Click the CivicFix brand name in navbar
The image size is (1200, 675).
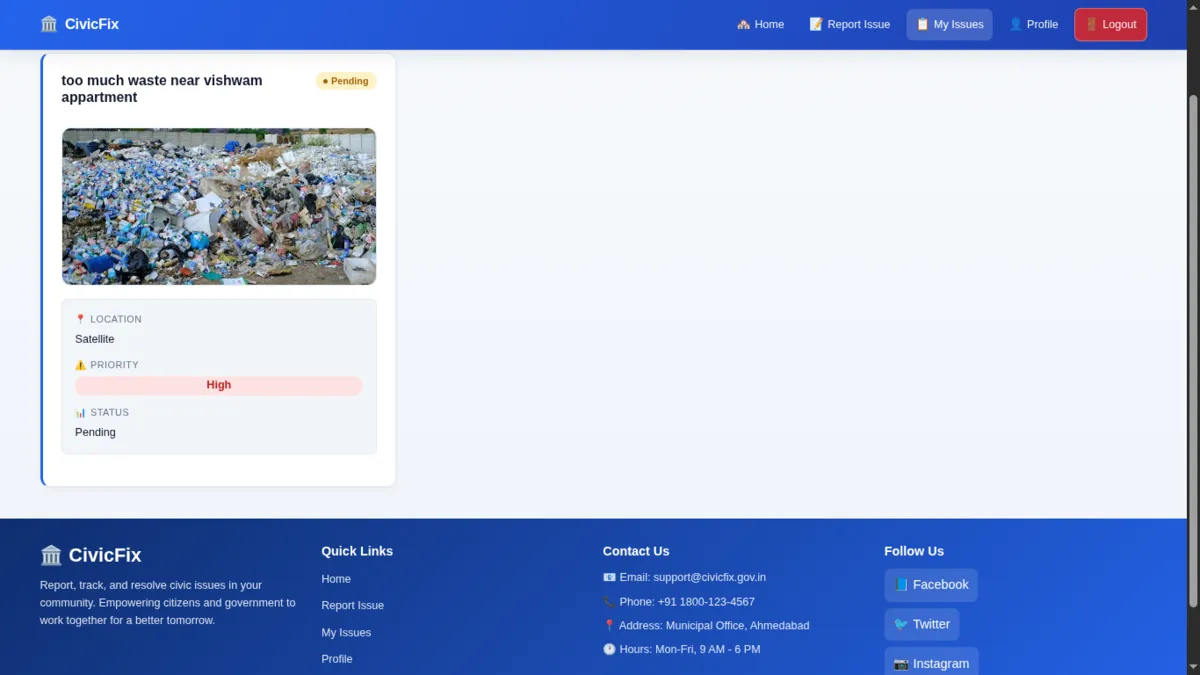(92, 24)
